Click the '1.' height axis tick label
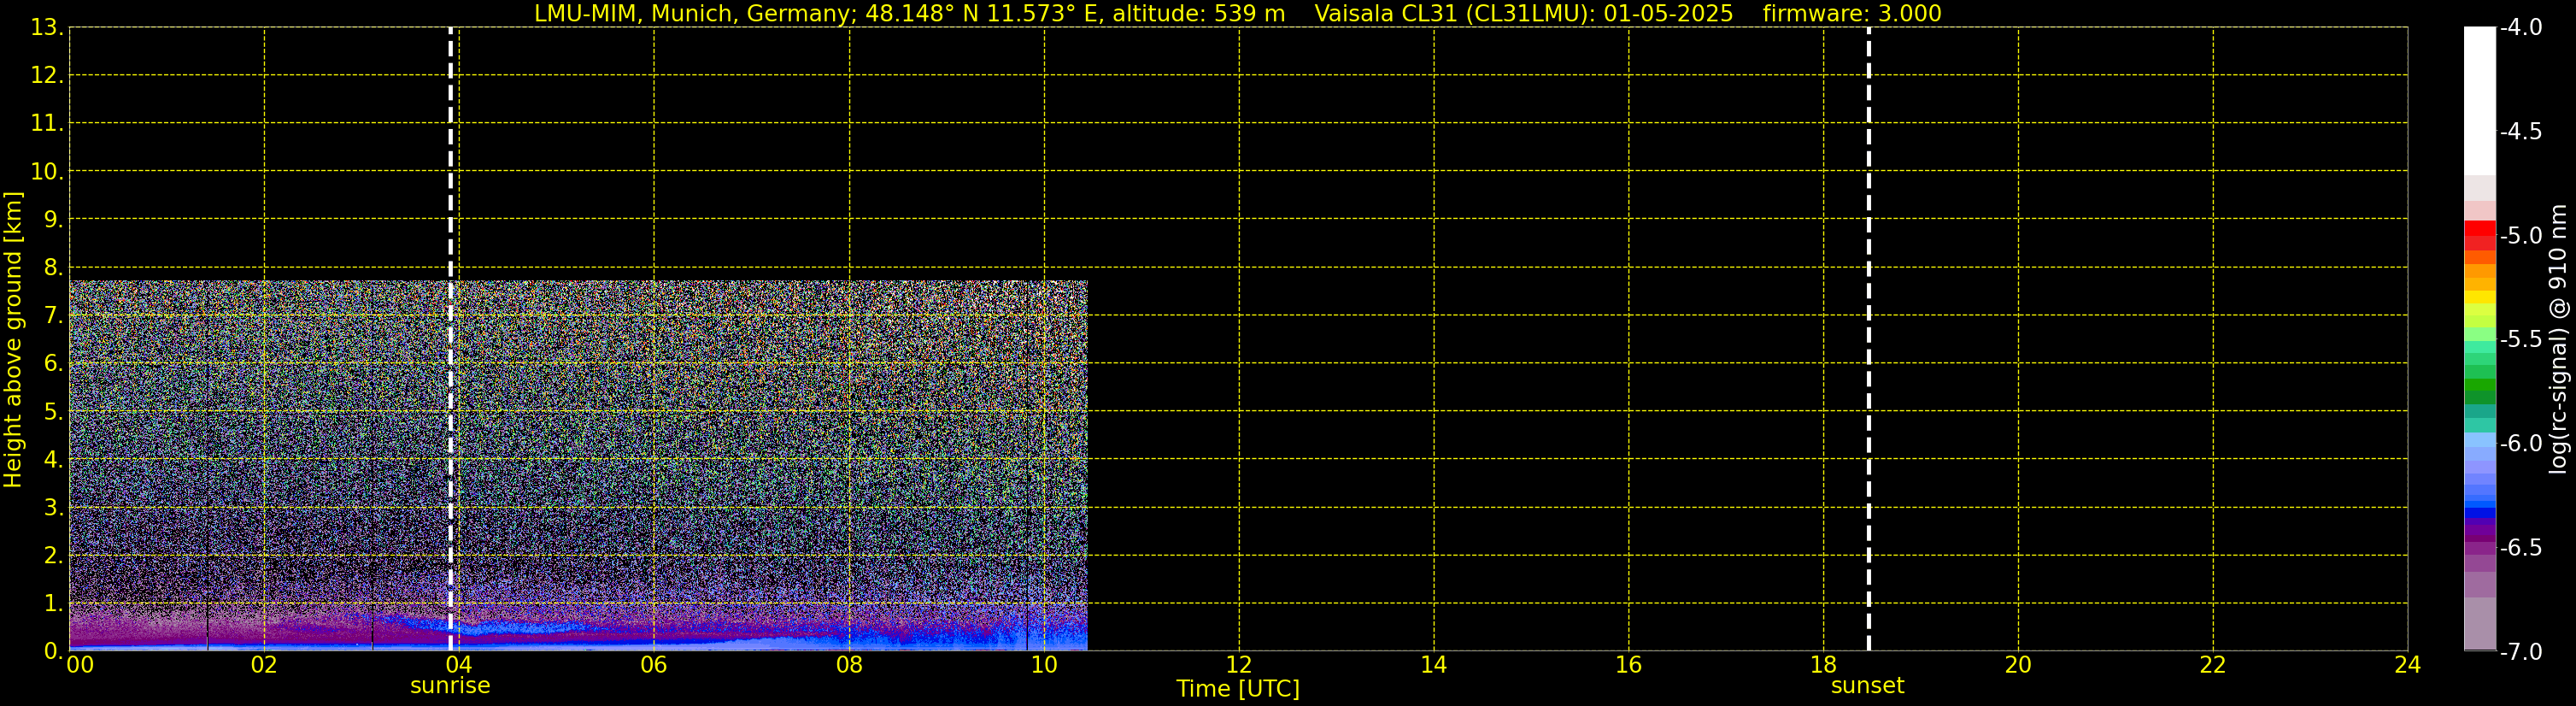 coord(53,604)
